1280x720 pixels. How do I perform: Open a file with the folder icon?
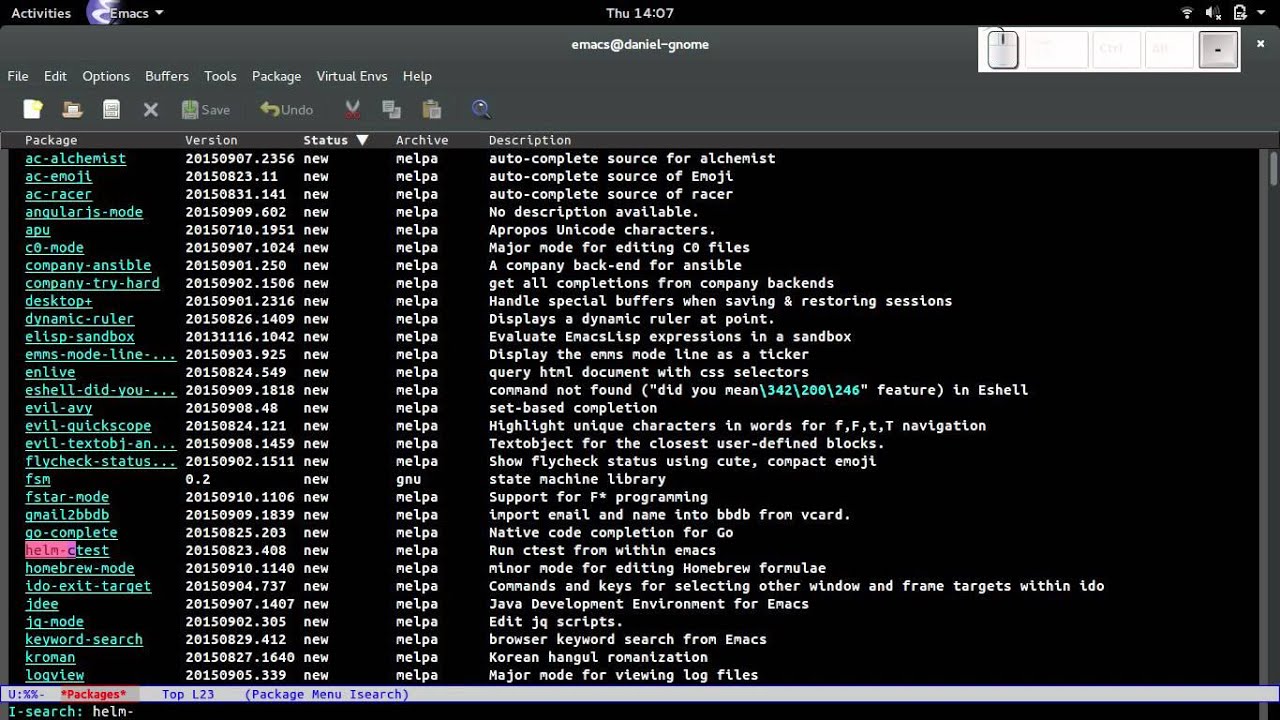coord(72,109)
